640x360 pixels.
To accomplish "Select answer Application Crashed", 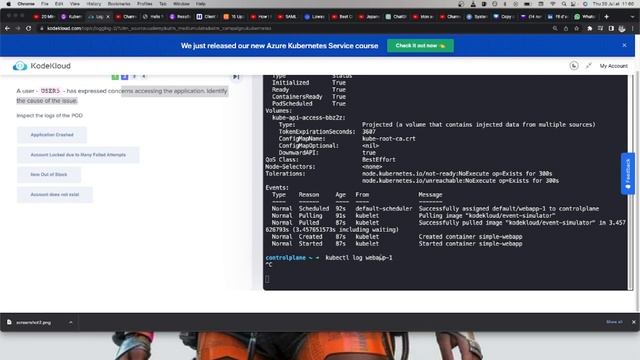I will 52,135.
